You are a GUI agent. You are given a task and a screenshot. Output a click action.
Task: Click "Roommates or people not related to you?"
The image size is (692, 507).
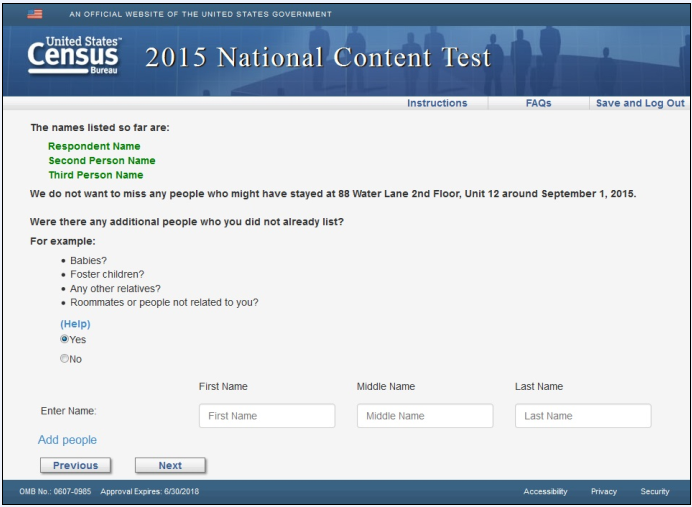[x=164, y=303]
